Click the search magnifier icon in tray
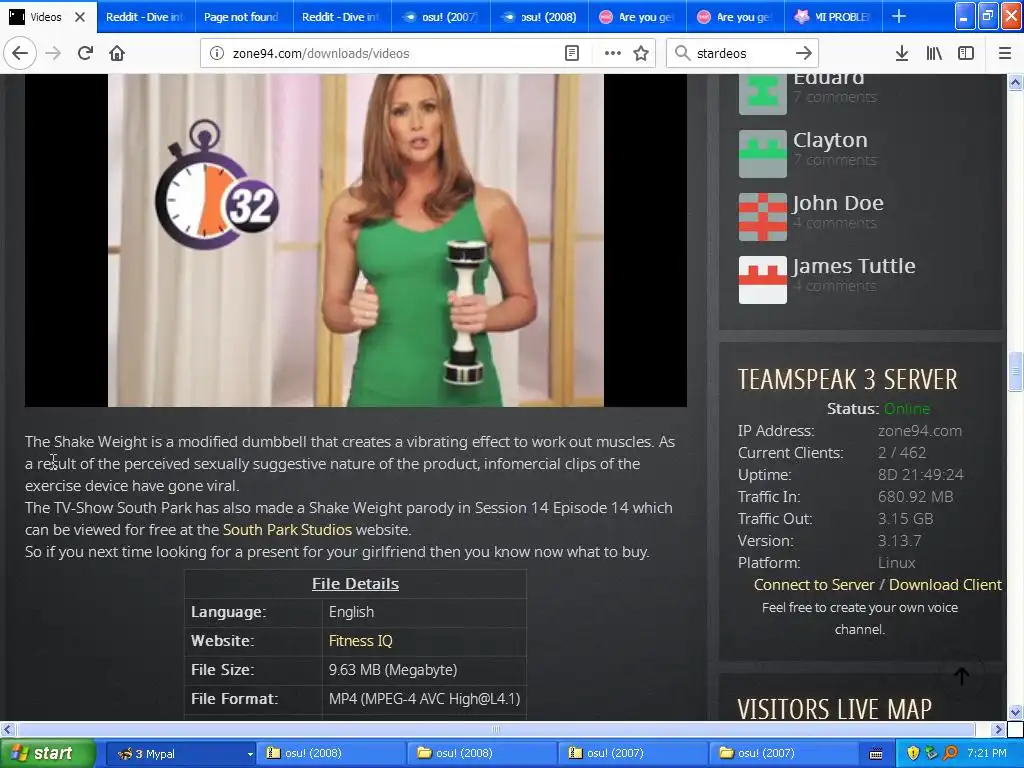1024x768 pixels. click(950, 753)
